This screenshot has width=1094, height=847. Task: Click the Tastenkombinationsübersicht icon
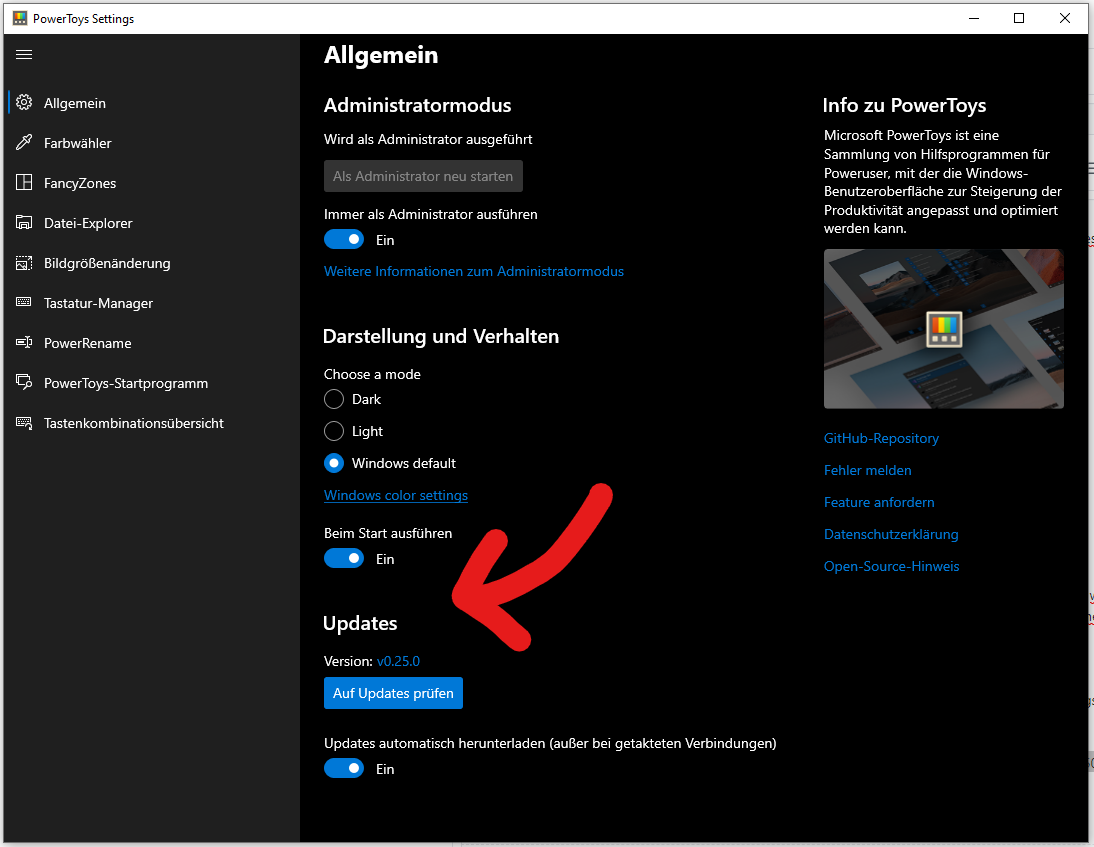click(x=22, y=422)
